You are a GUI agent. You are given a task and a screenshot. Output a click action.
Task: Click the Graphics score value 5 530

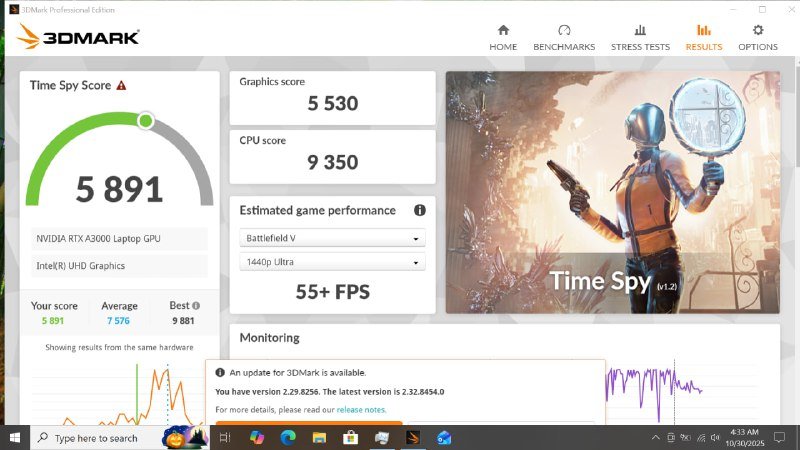(333, 104)
